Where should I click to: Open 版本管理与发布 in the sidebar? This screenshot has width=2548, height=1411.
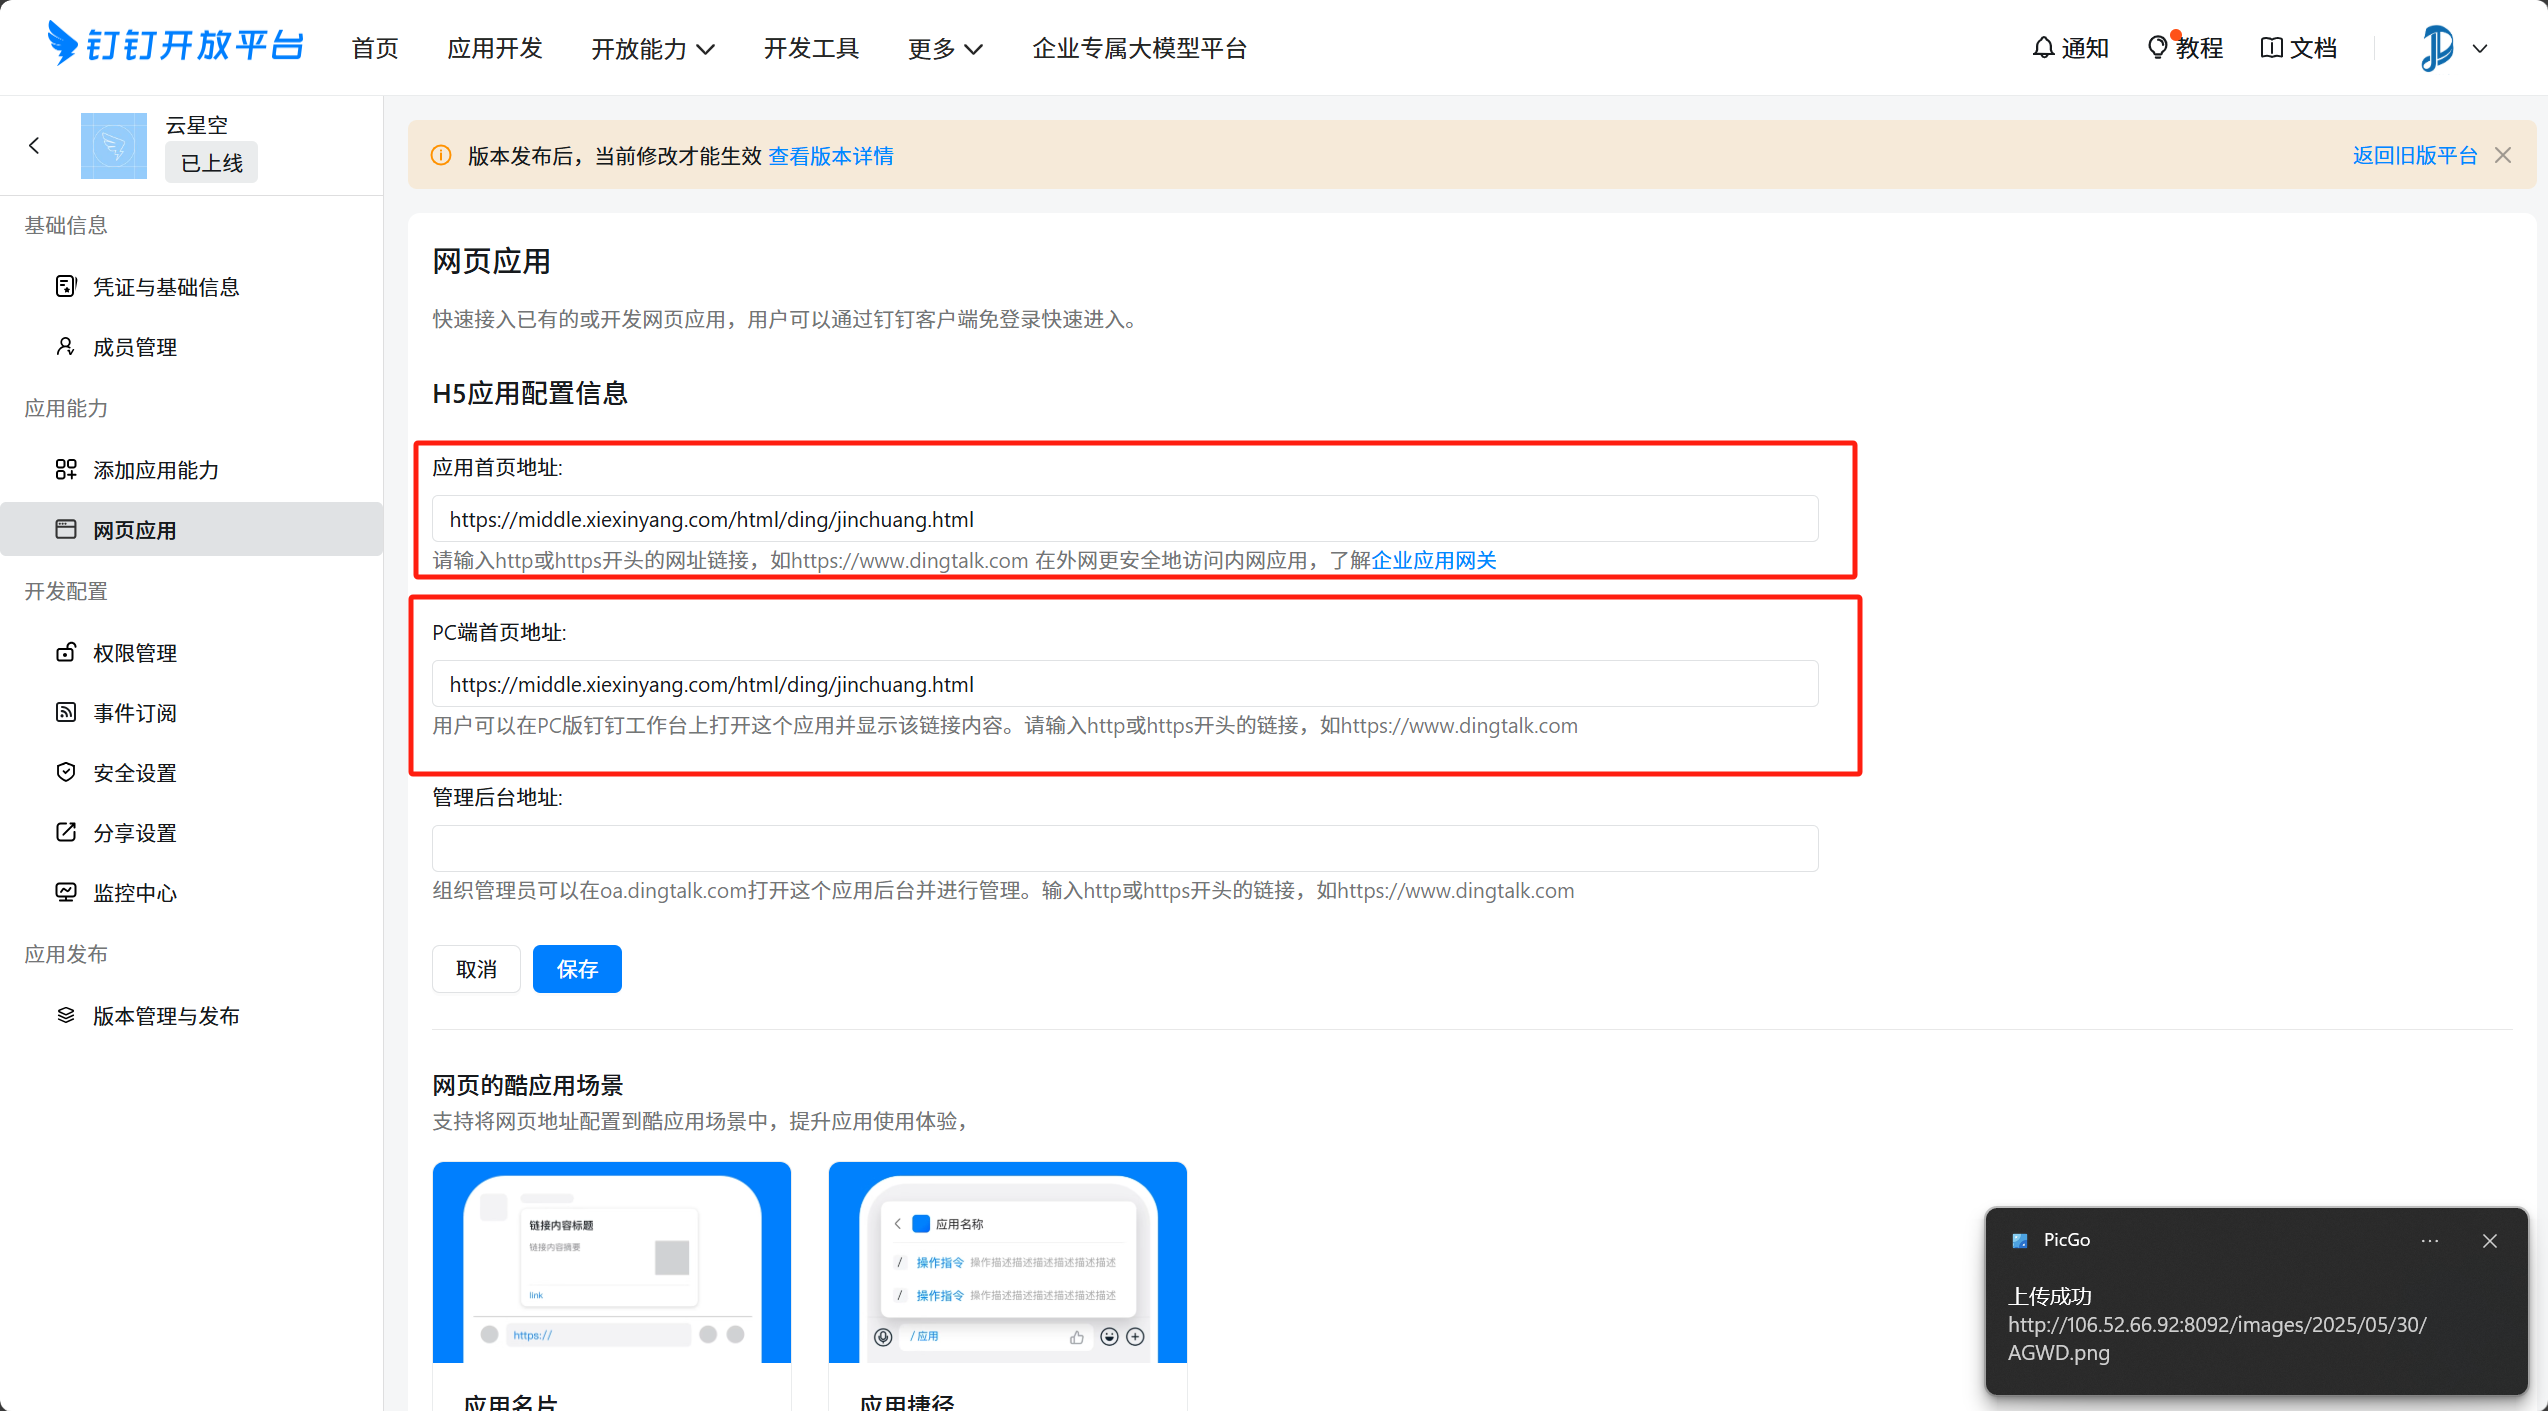[x=166, y=1016]
